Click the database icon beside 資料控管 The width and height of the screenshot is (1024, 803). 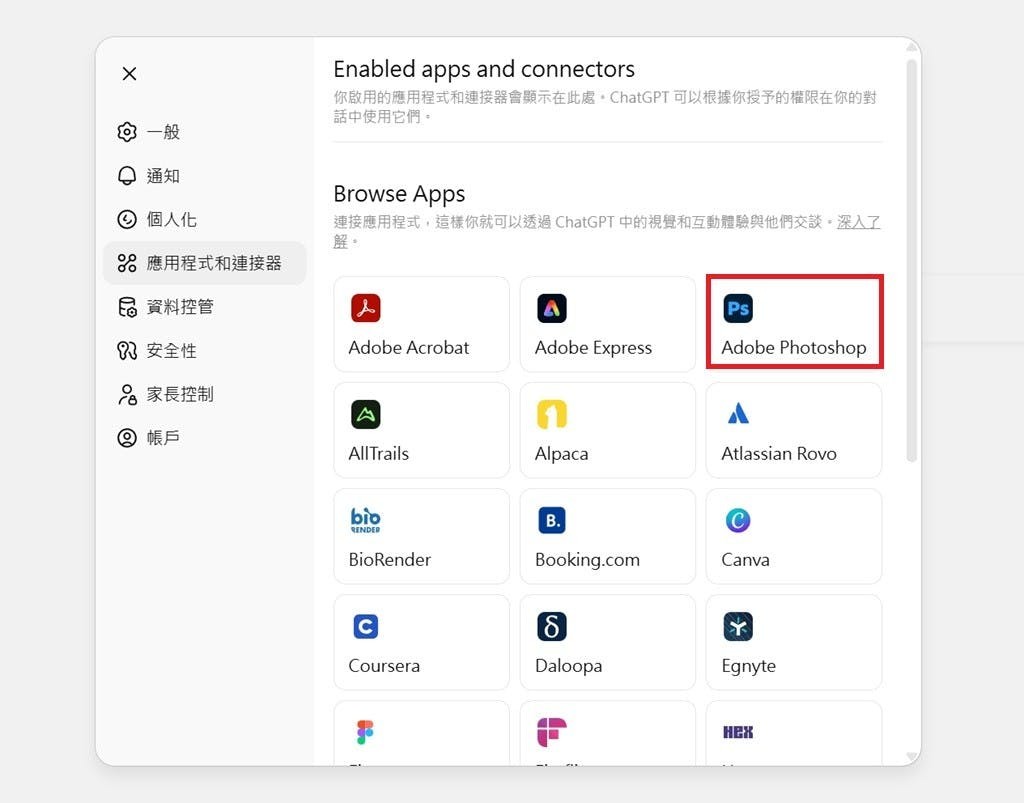(x=127, y=307)
